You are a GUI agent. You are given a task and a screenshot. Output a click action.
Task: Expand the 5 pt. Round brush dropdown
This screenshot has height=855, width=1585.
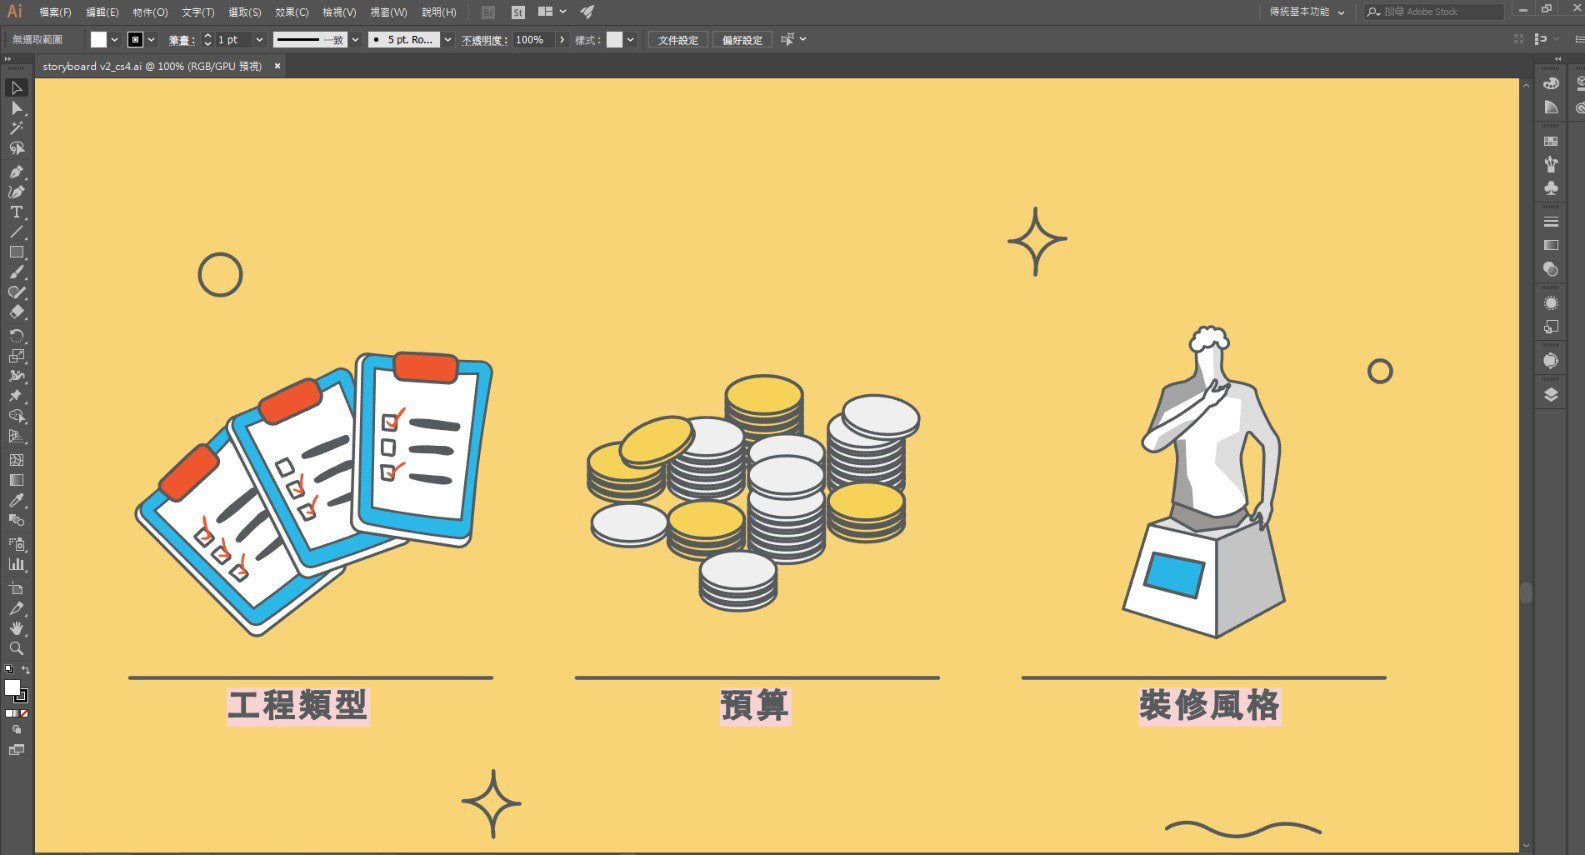pos(447,40)
